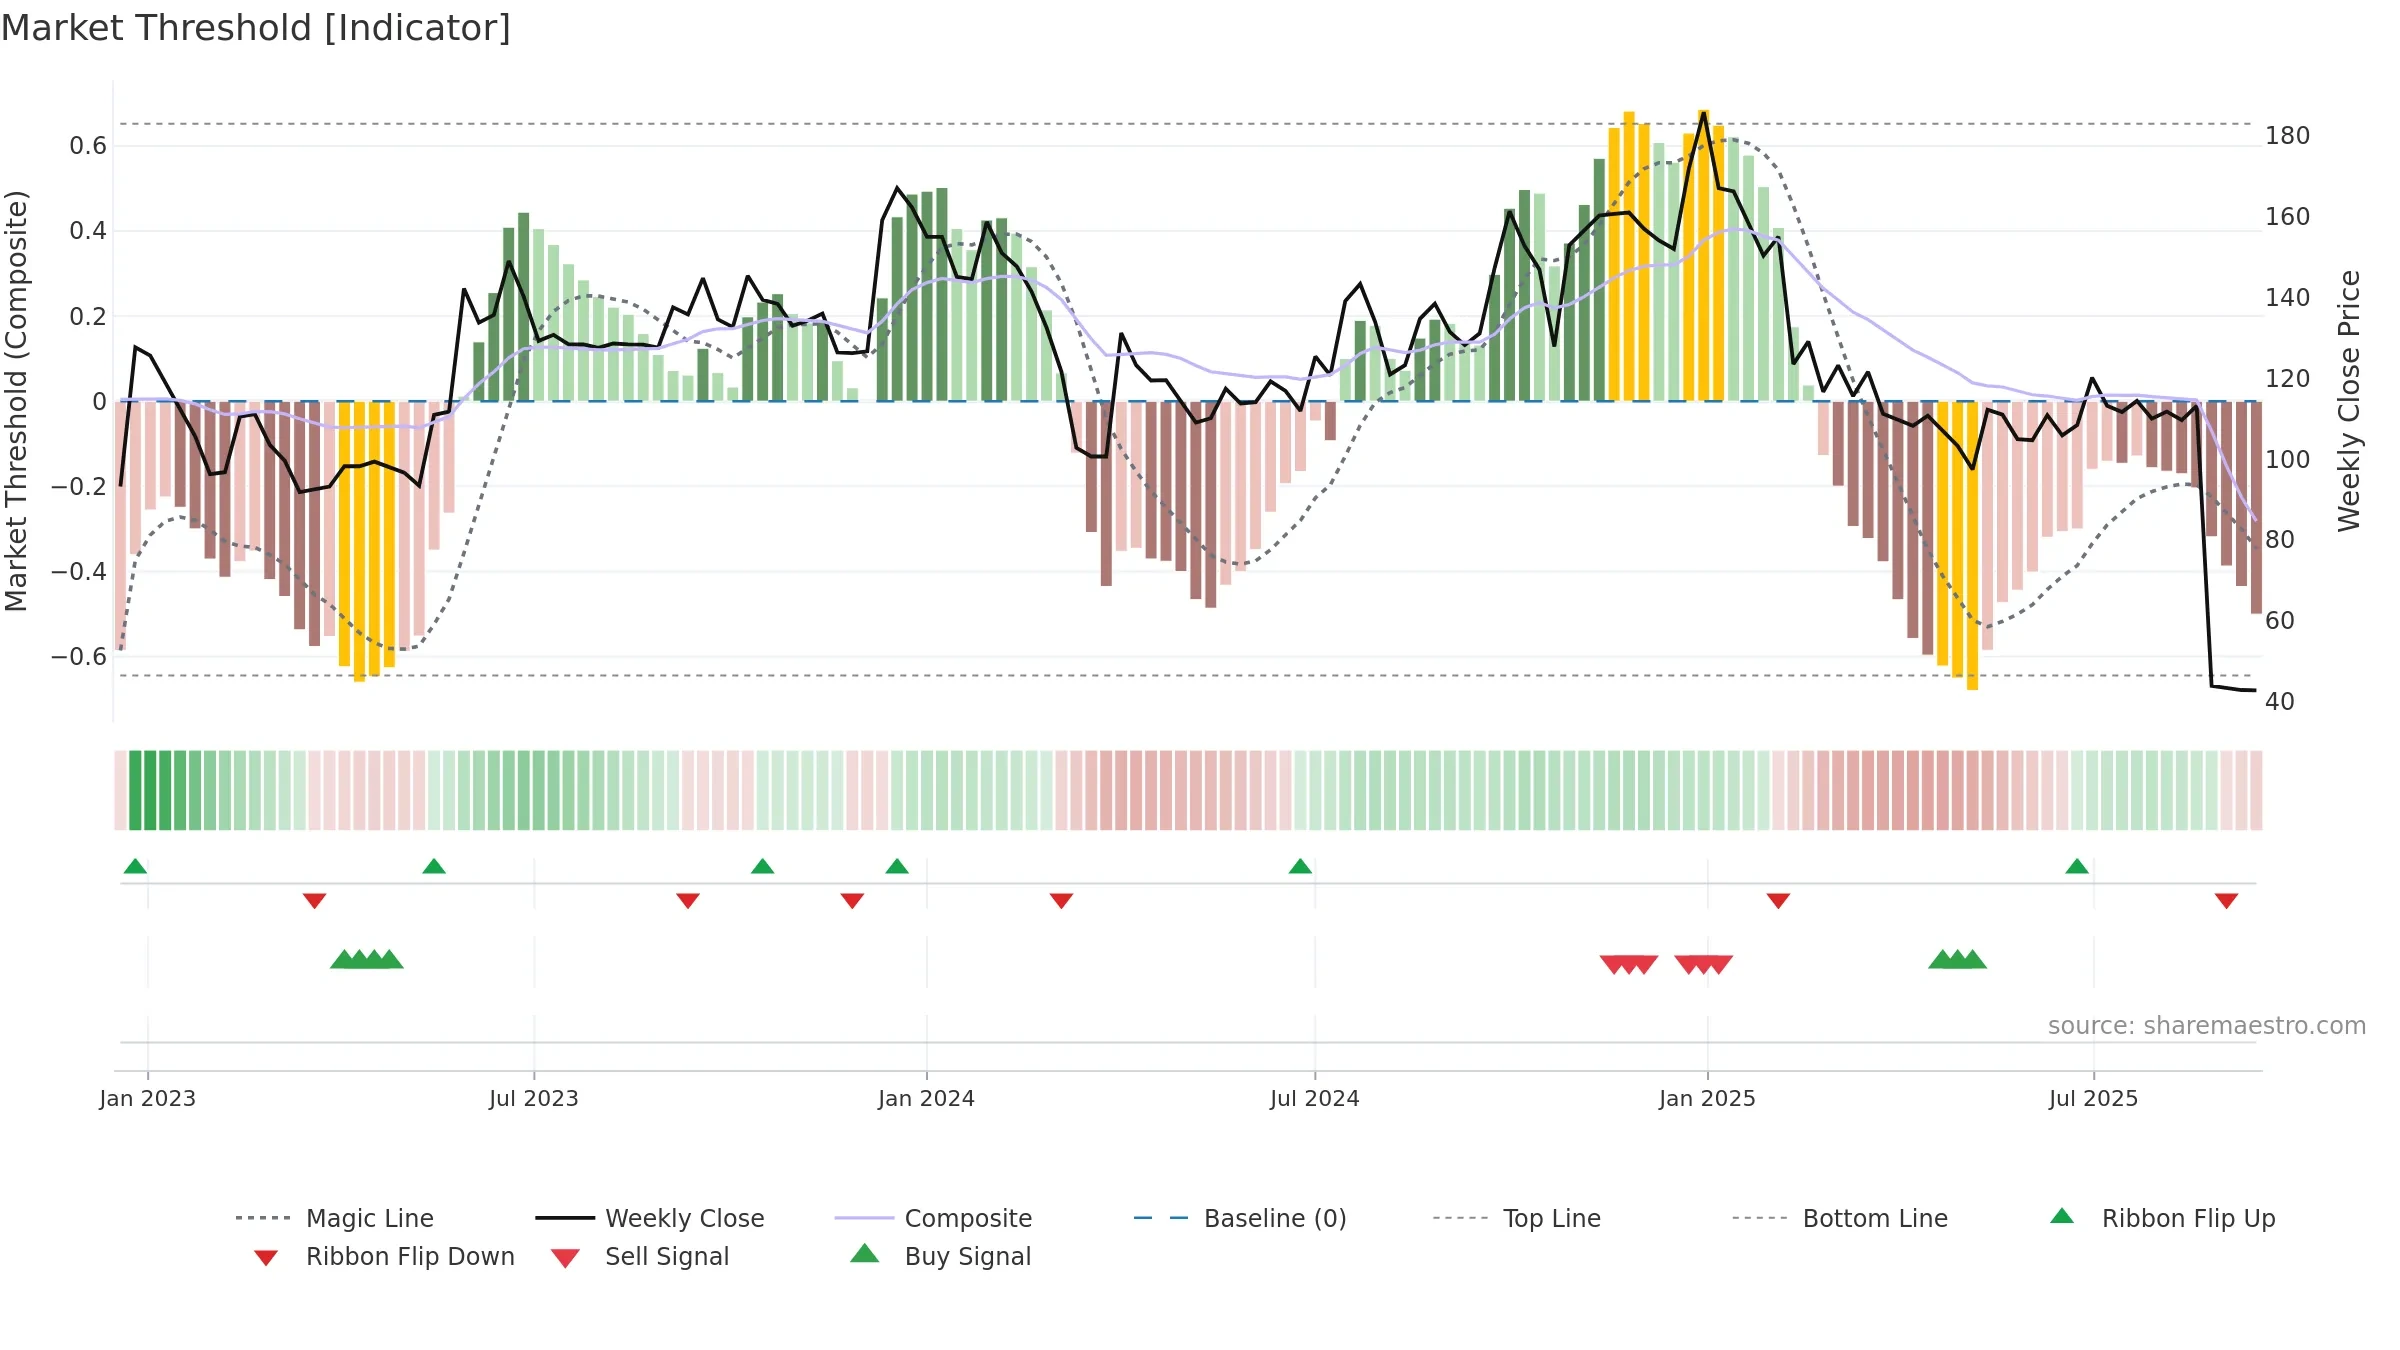Toggle the Magic Line legend entry
The height and width of the screenshot is (1350, 2400).
tap(334, 1218)
